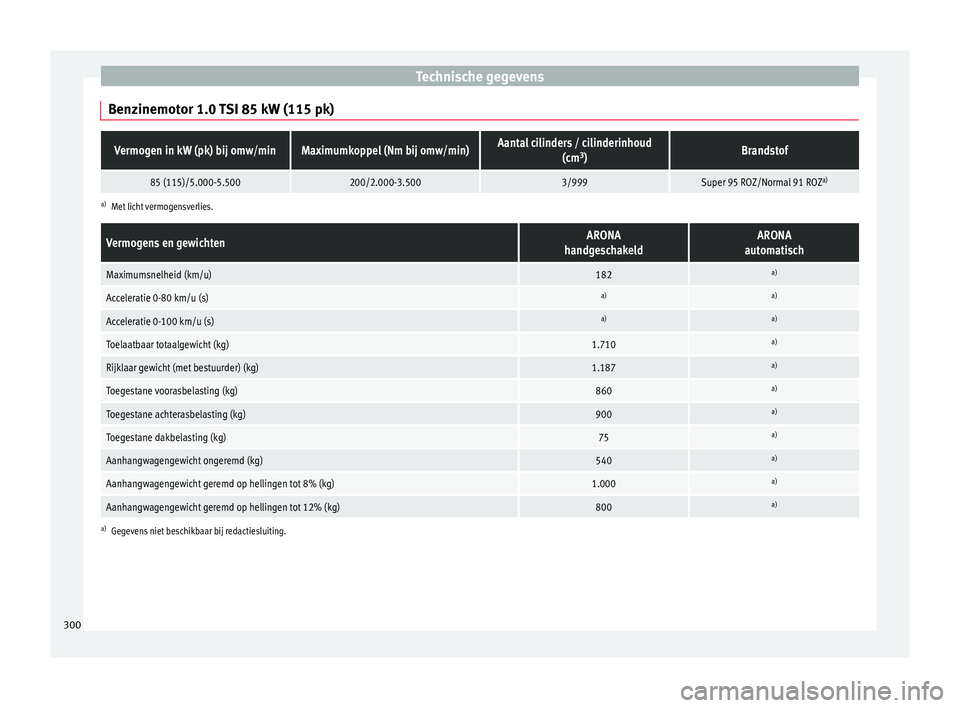The height and width of the screenshot is (708, 960).
Task: Select row label 'Toelaatbaar totaalgewicht (kg)'
Action: (167, 345)
